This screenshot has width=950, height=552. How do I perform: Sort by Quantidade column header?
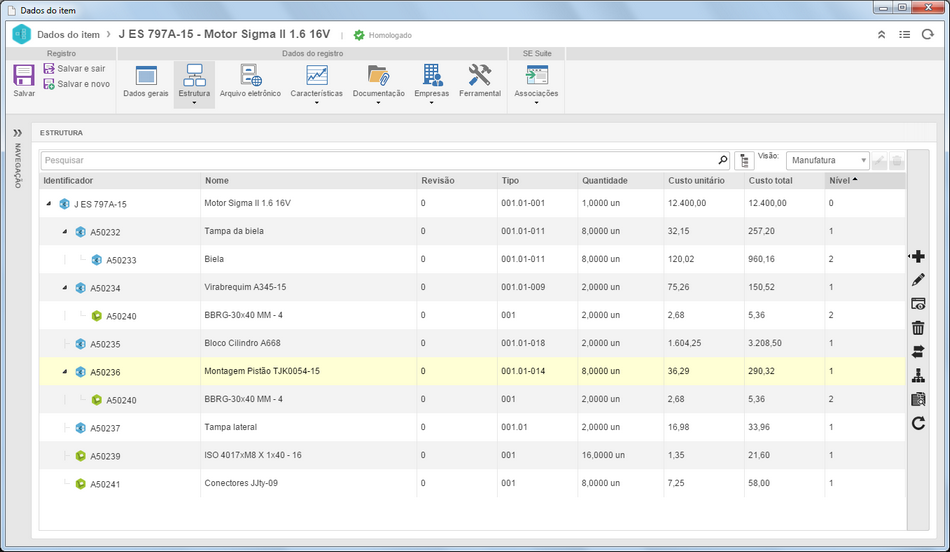[x=621, y=181]
